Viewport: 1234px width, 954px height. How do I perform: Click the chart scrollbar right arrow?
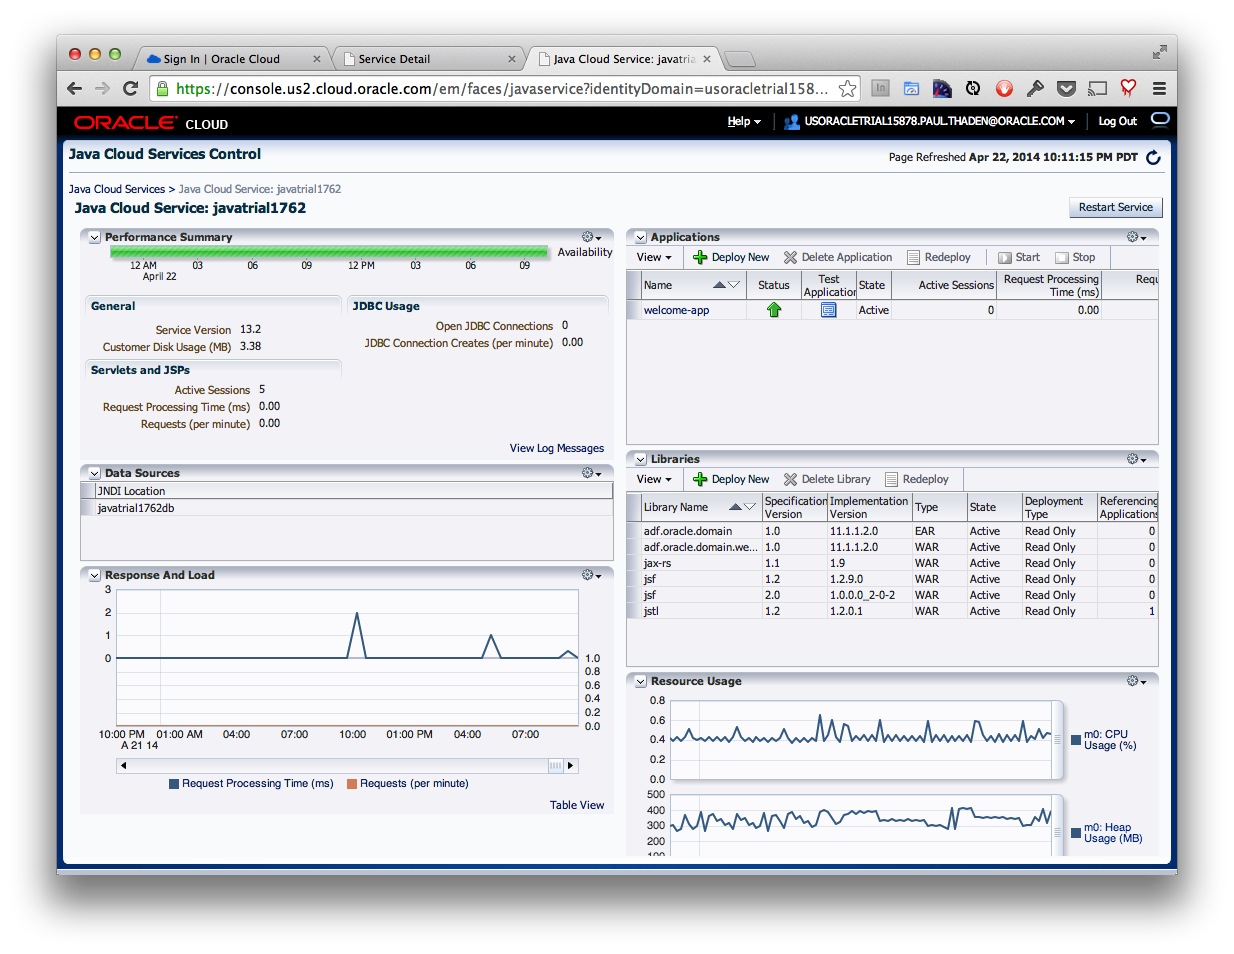pos(571,766)
